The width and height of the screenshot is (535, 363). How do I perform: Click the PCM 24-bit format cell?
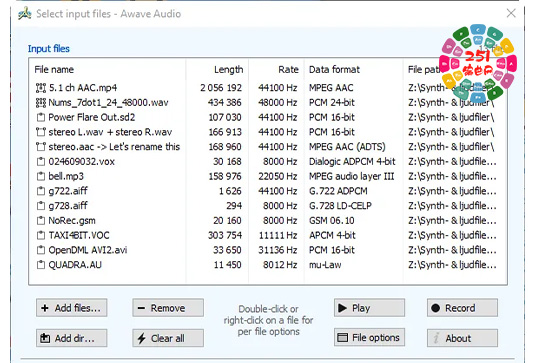pos(332,103)
